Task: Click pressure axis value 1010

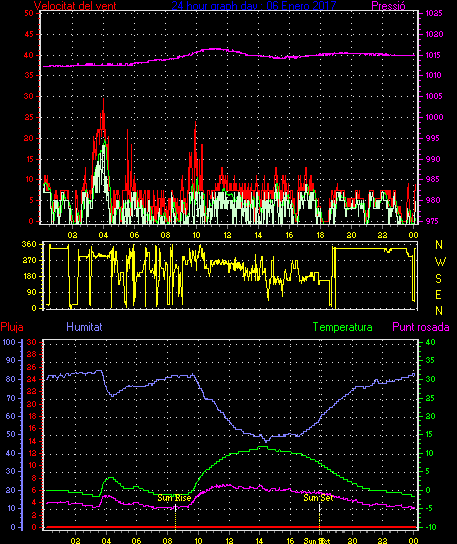Action: pyautogui.click(x=434, y=75)
